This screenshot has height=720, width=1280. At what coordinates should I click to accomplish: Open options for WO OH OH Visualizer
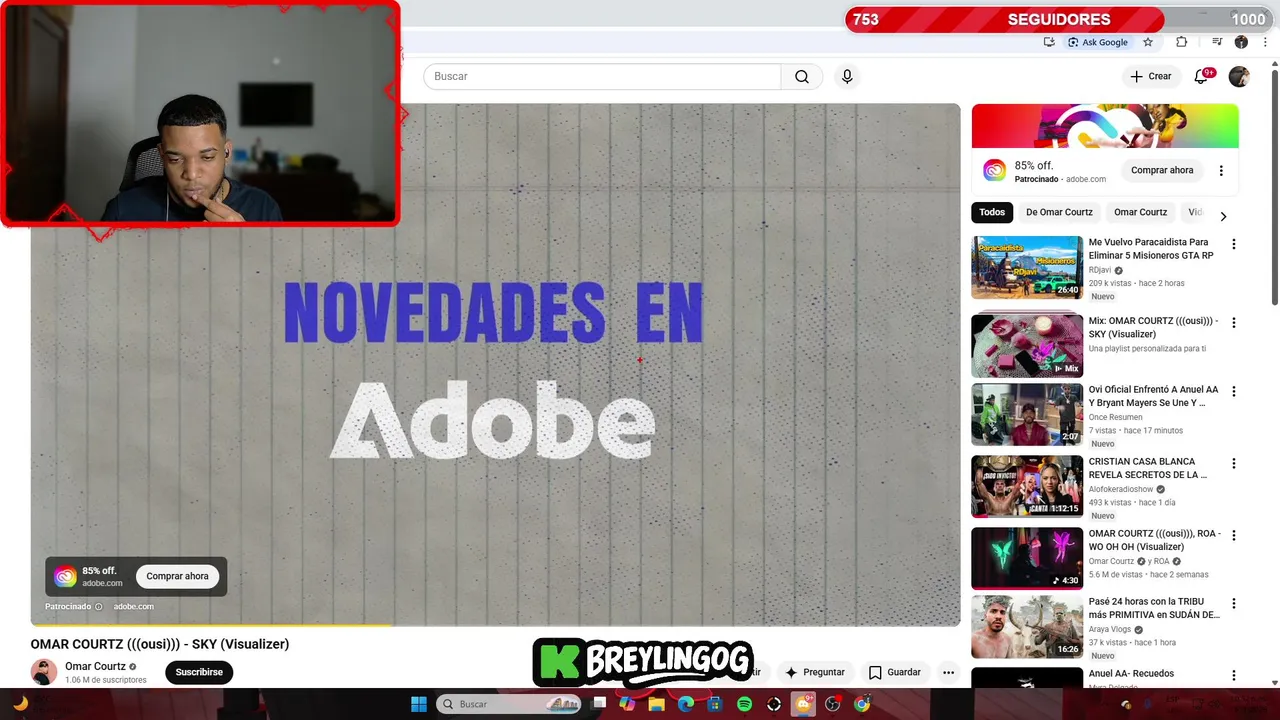pos(1234,536)
